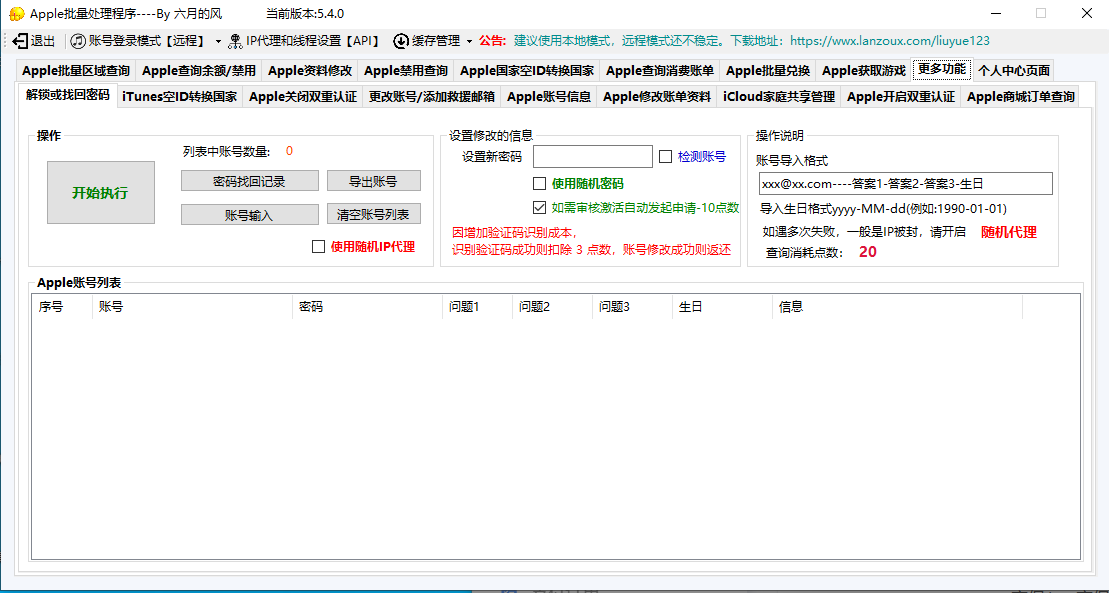Check the 检测账号 checkbox
The width and height of the screenshot is (1109, 593).
(x=666, y=157)
